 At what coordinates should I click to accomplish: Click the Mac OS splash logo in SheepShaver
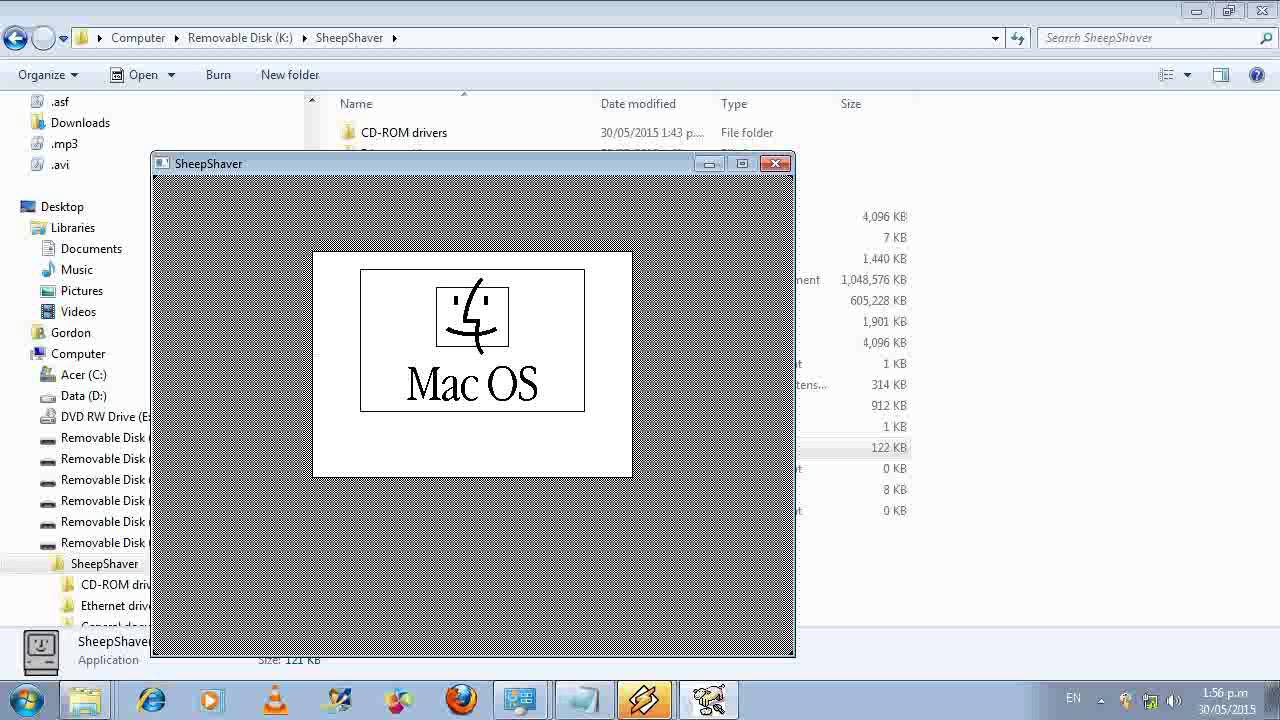pyautogui.click(x=472, y=340)
